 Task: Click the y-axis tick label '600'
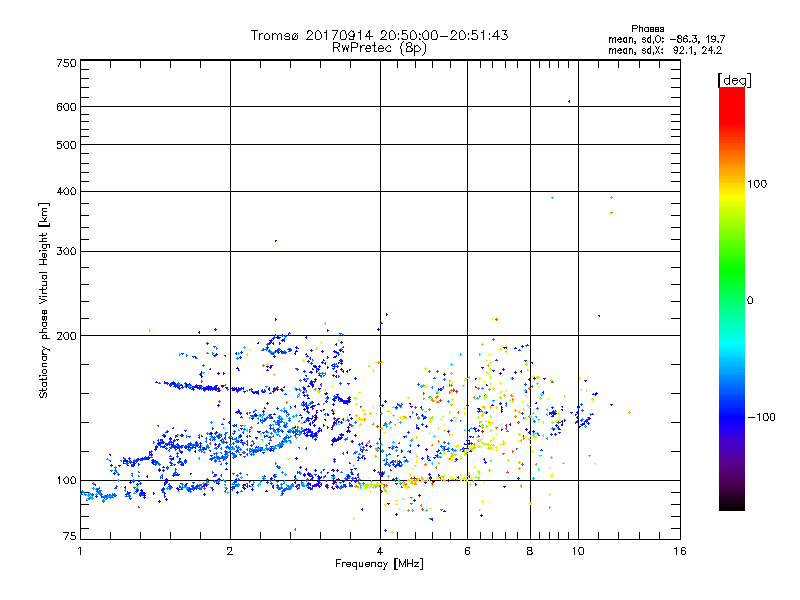(x=66, y=107)
